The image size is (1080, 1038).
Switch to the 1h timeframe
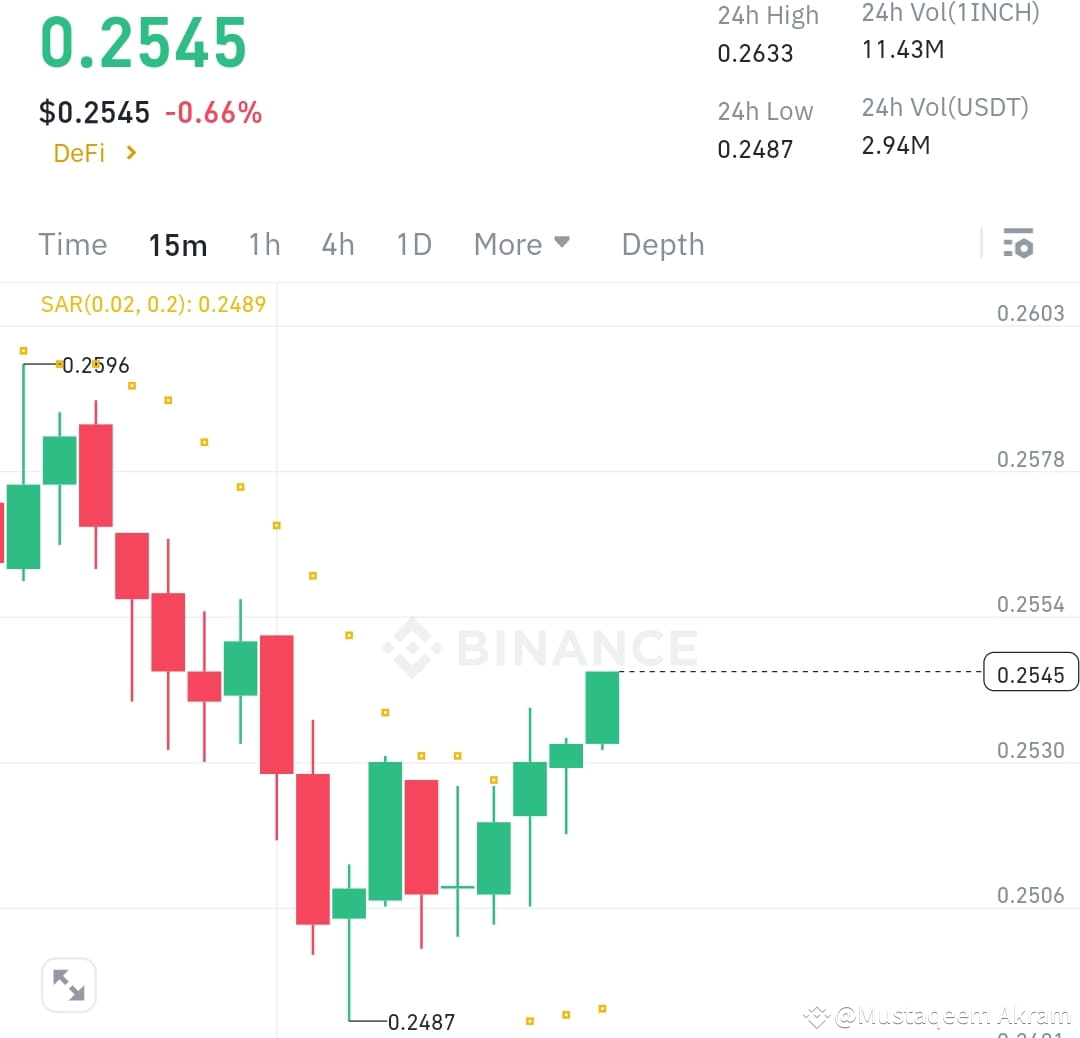(x=264, y=243)
